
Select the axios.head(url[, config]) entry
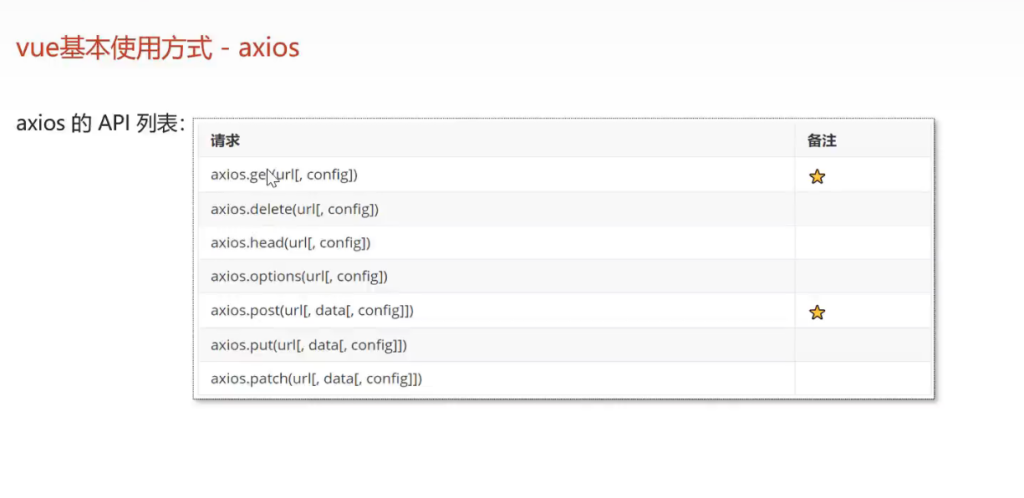pyautogui.click(x=290, y=243)
